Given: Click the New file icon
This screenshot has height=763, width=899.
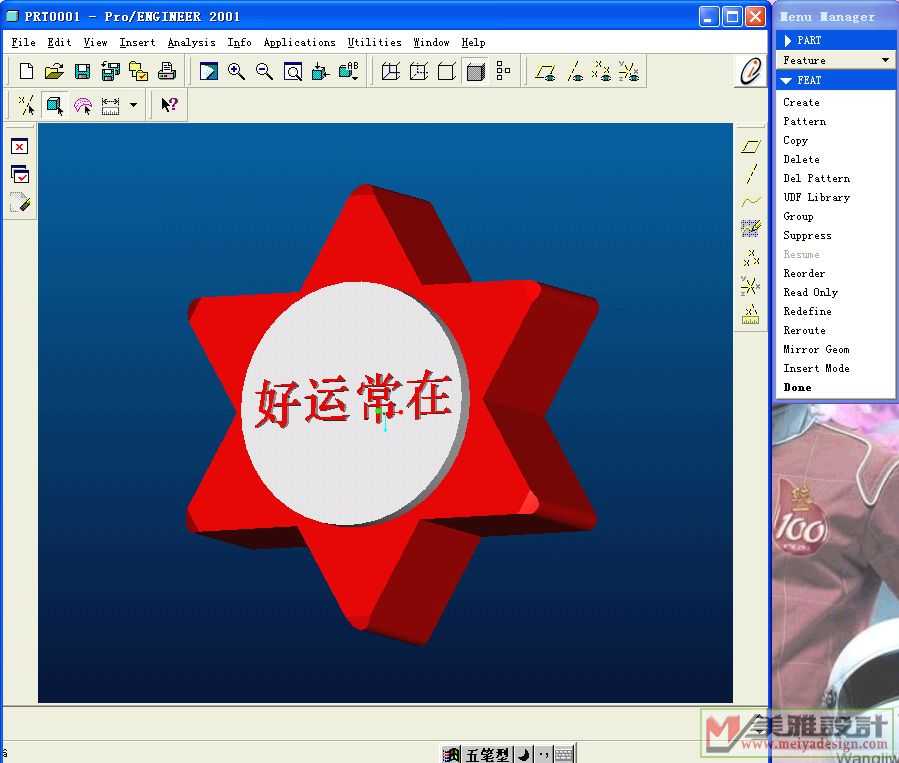Looking at the screenshot, I should (x=27, y=72).
